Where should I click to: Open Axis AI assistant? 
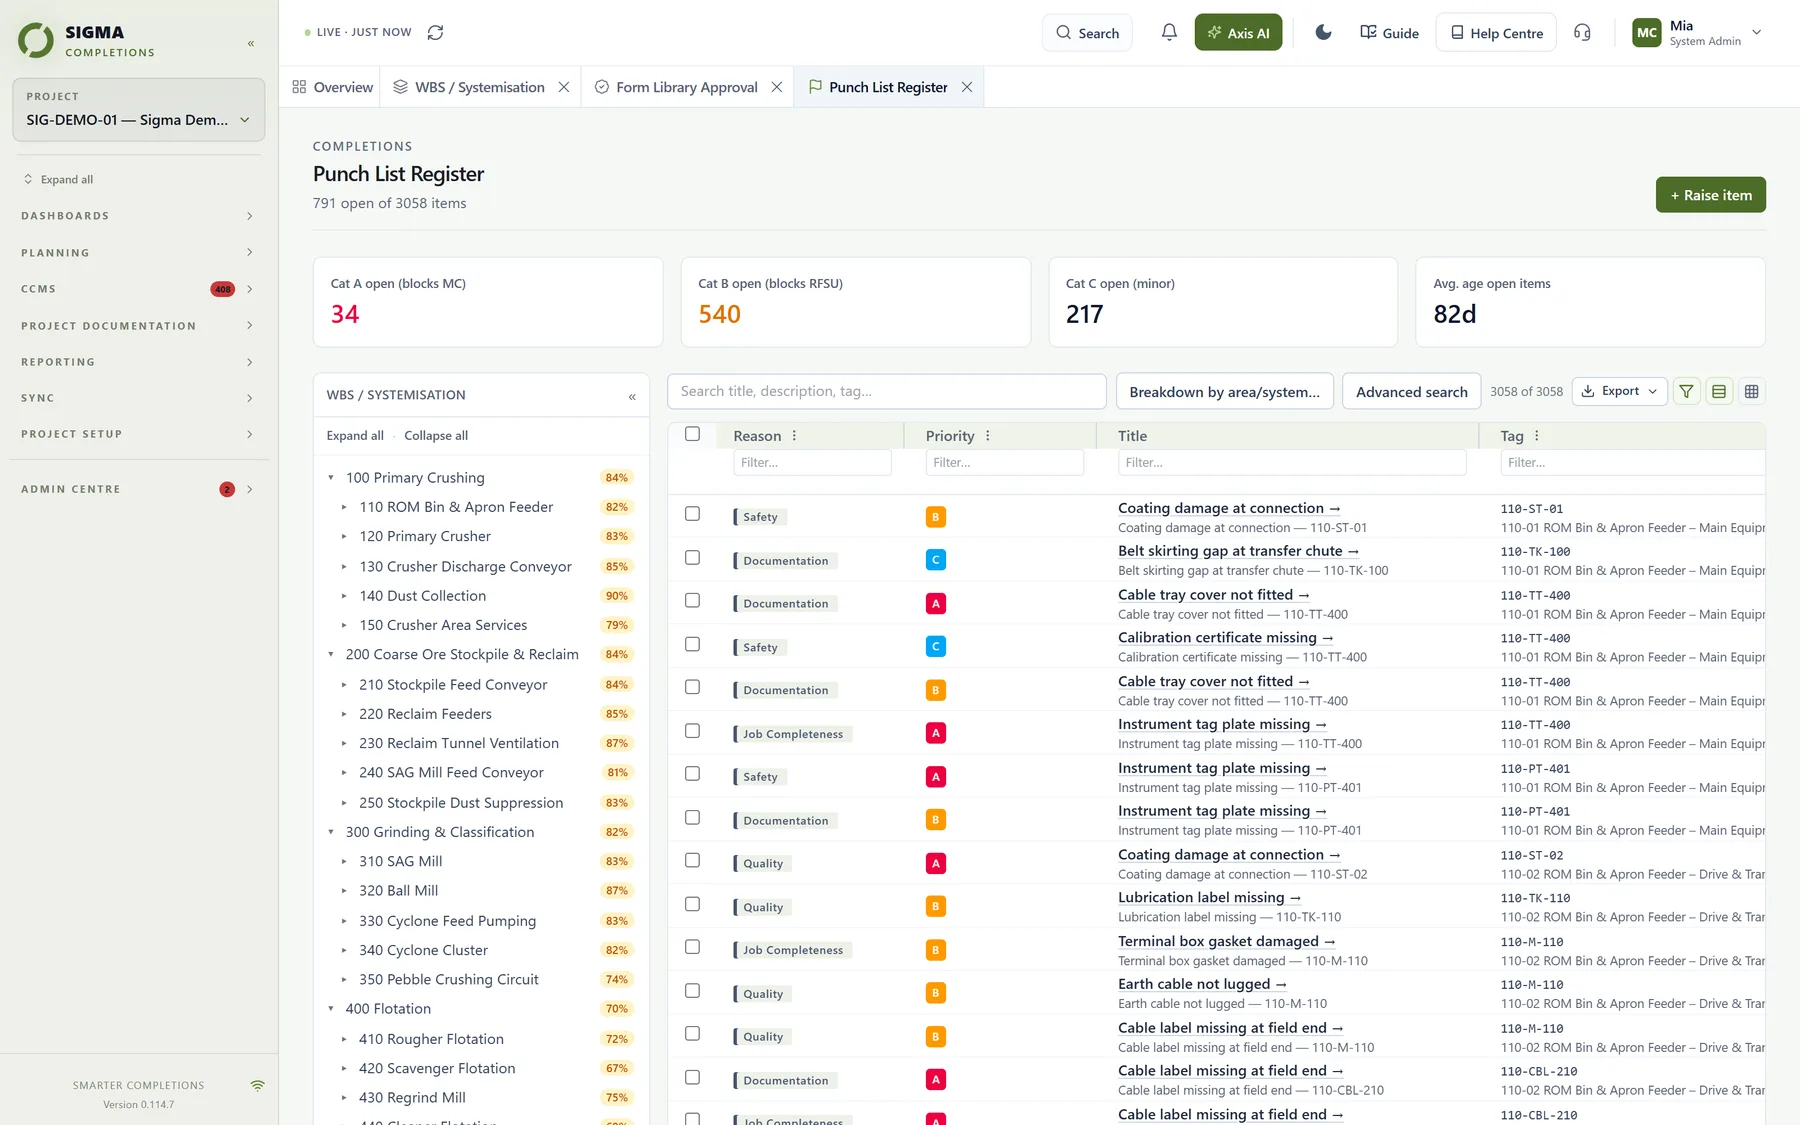click(1238, 32)
